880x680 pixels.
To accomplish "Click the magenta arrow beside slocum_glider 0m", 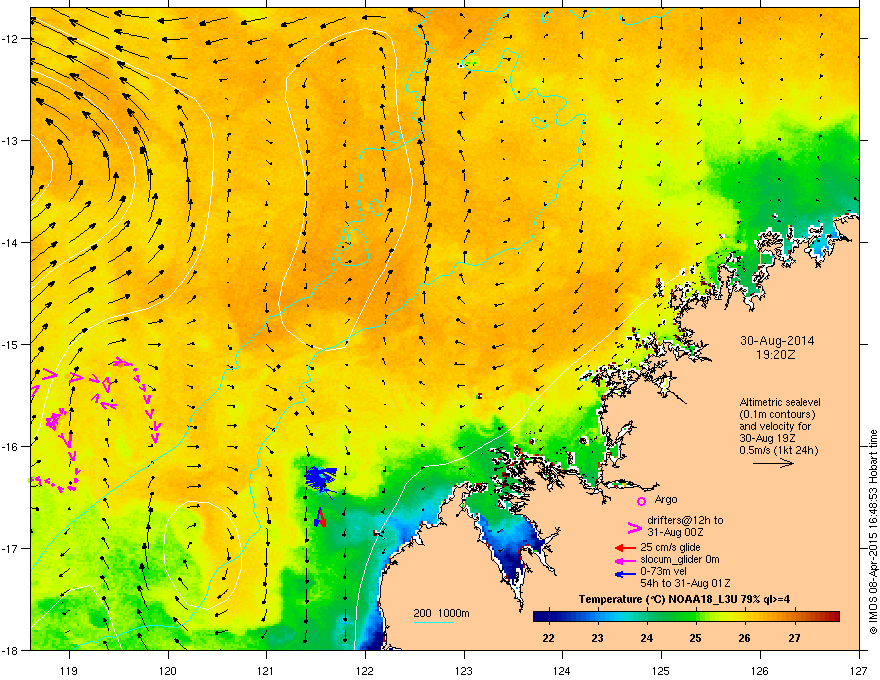I will point(625,560).
